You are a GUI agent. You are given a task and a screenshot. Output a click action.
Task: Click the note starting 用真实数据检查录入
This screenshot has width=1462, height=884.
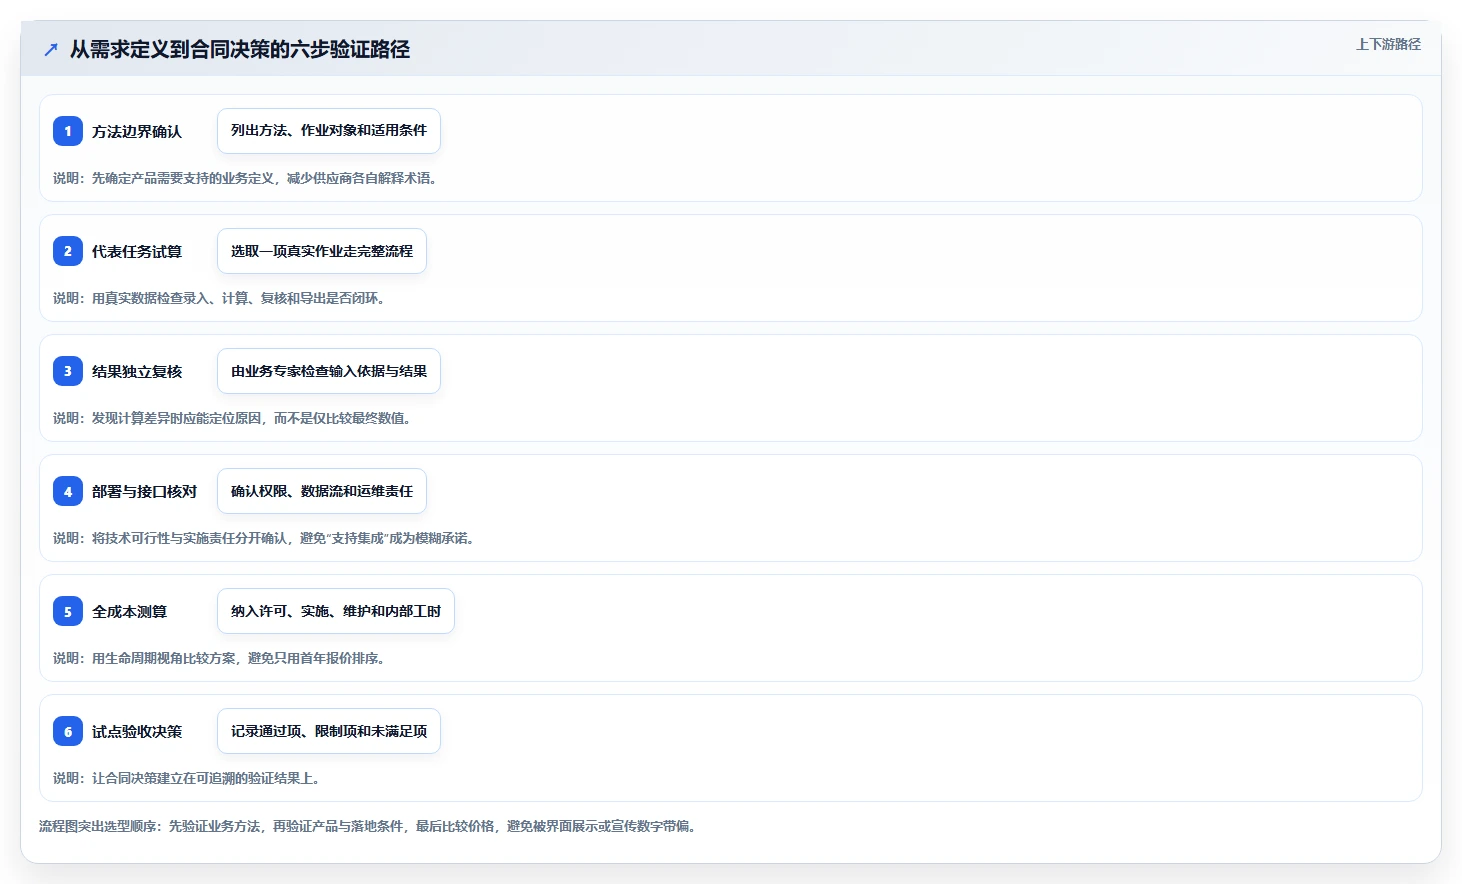pos(219,298)
